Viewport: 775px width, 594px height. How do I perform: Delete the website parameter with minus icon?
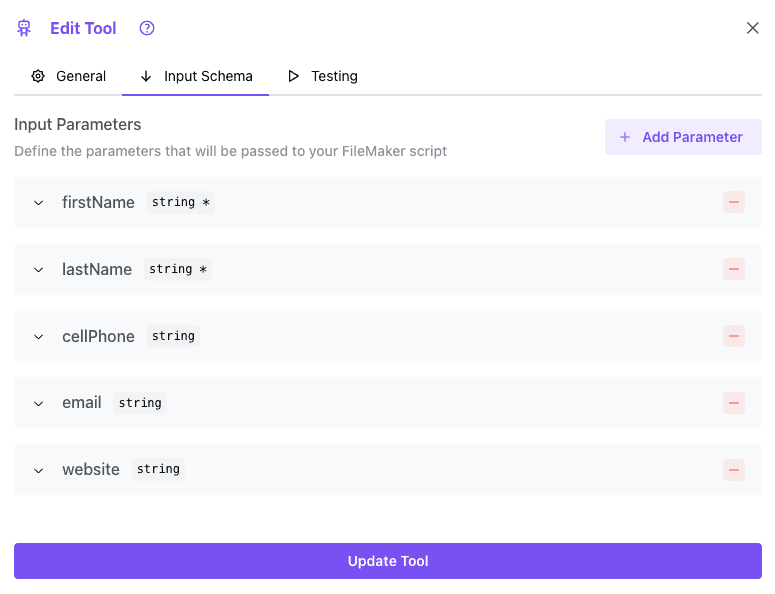point(734,470)
